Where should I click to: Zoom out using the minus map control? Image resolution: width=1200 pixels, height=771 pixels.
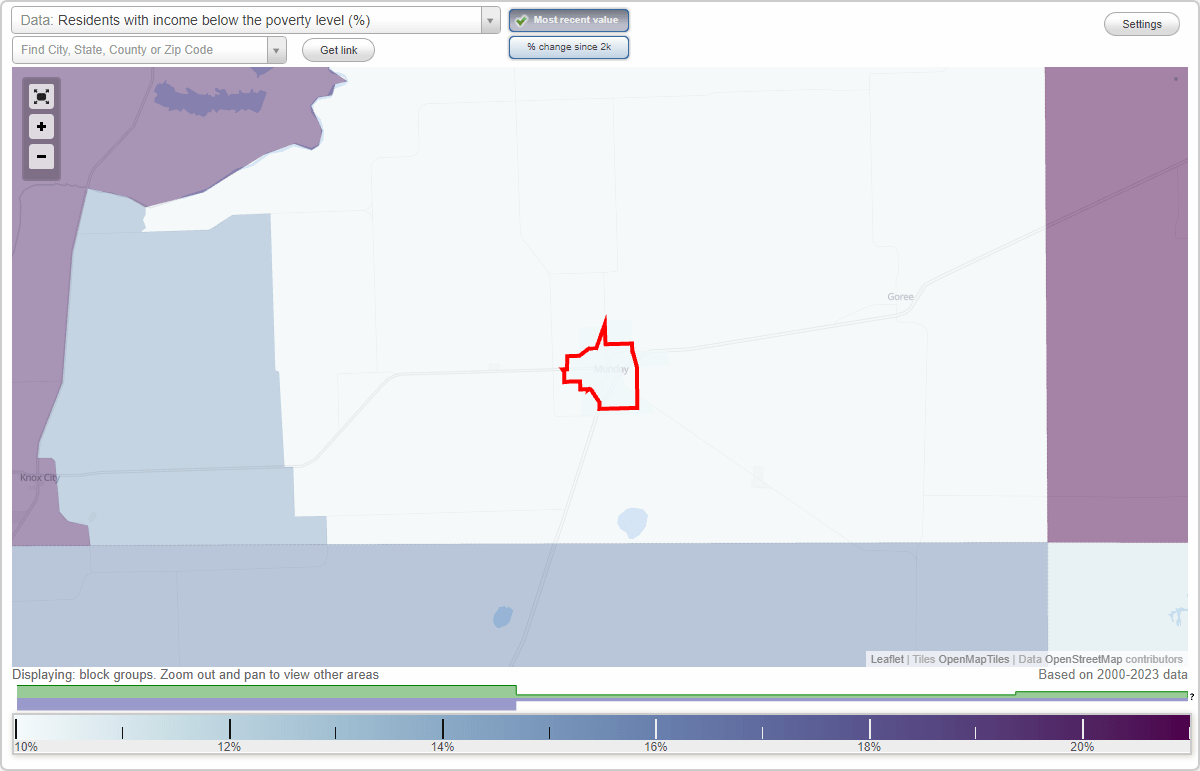41,156
